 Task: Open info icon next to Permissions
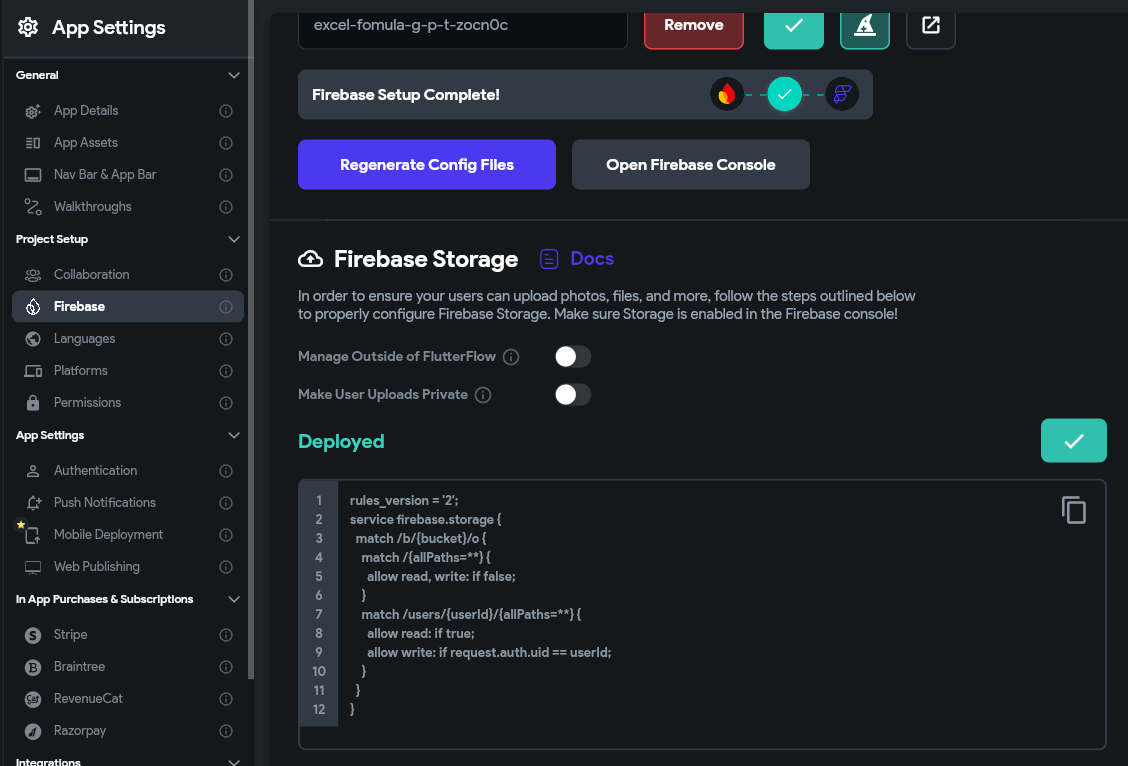click(226, 403)
